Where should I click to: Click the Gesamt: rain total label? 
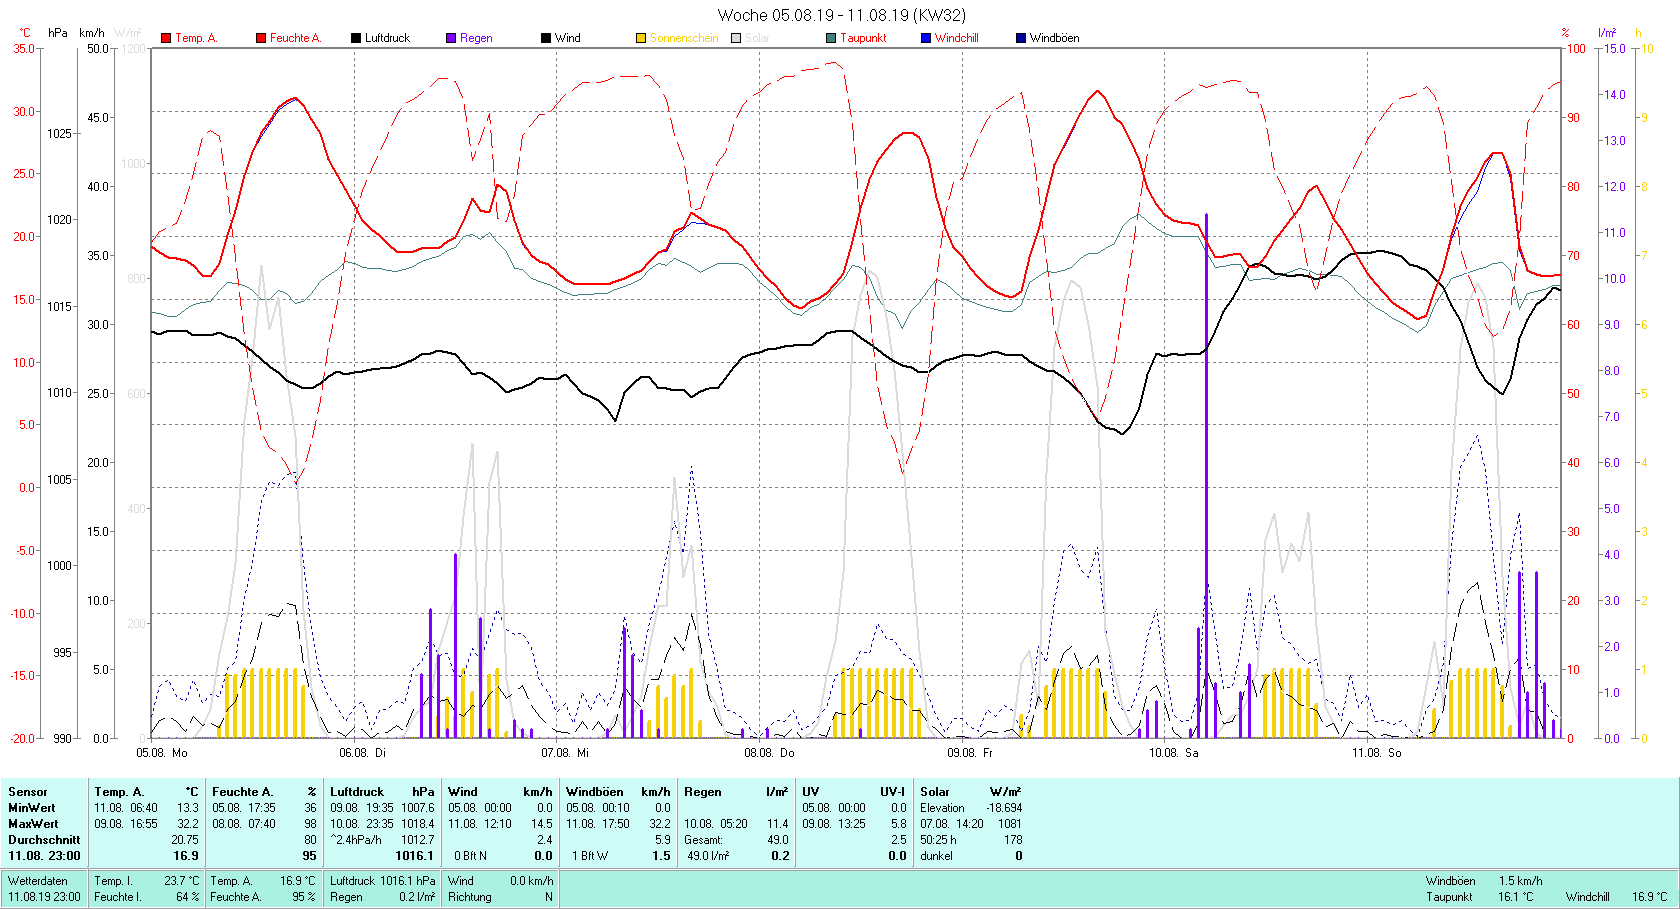703,840
